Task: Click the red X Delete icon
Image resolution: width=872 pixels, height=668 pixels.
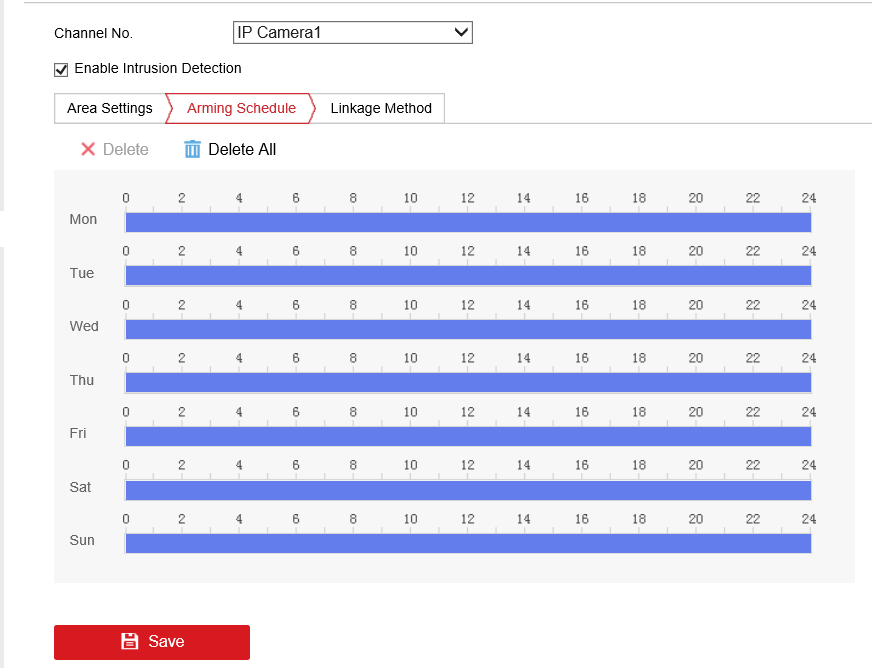Action: (88, 149)
